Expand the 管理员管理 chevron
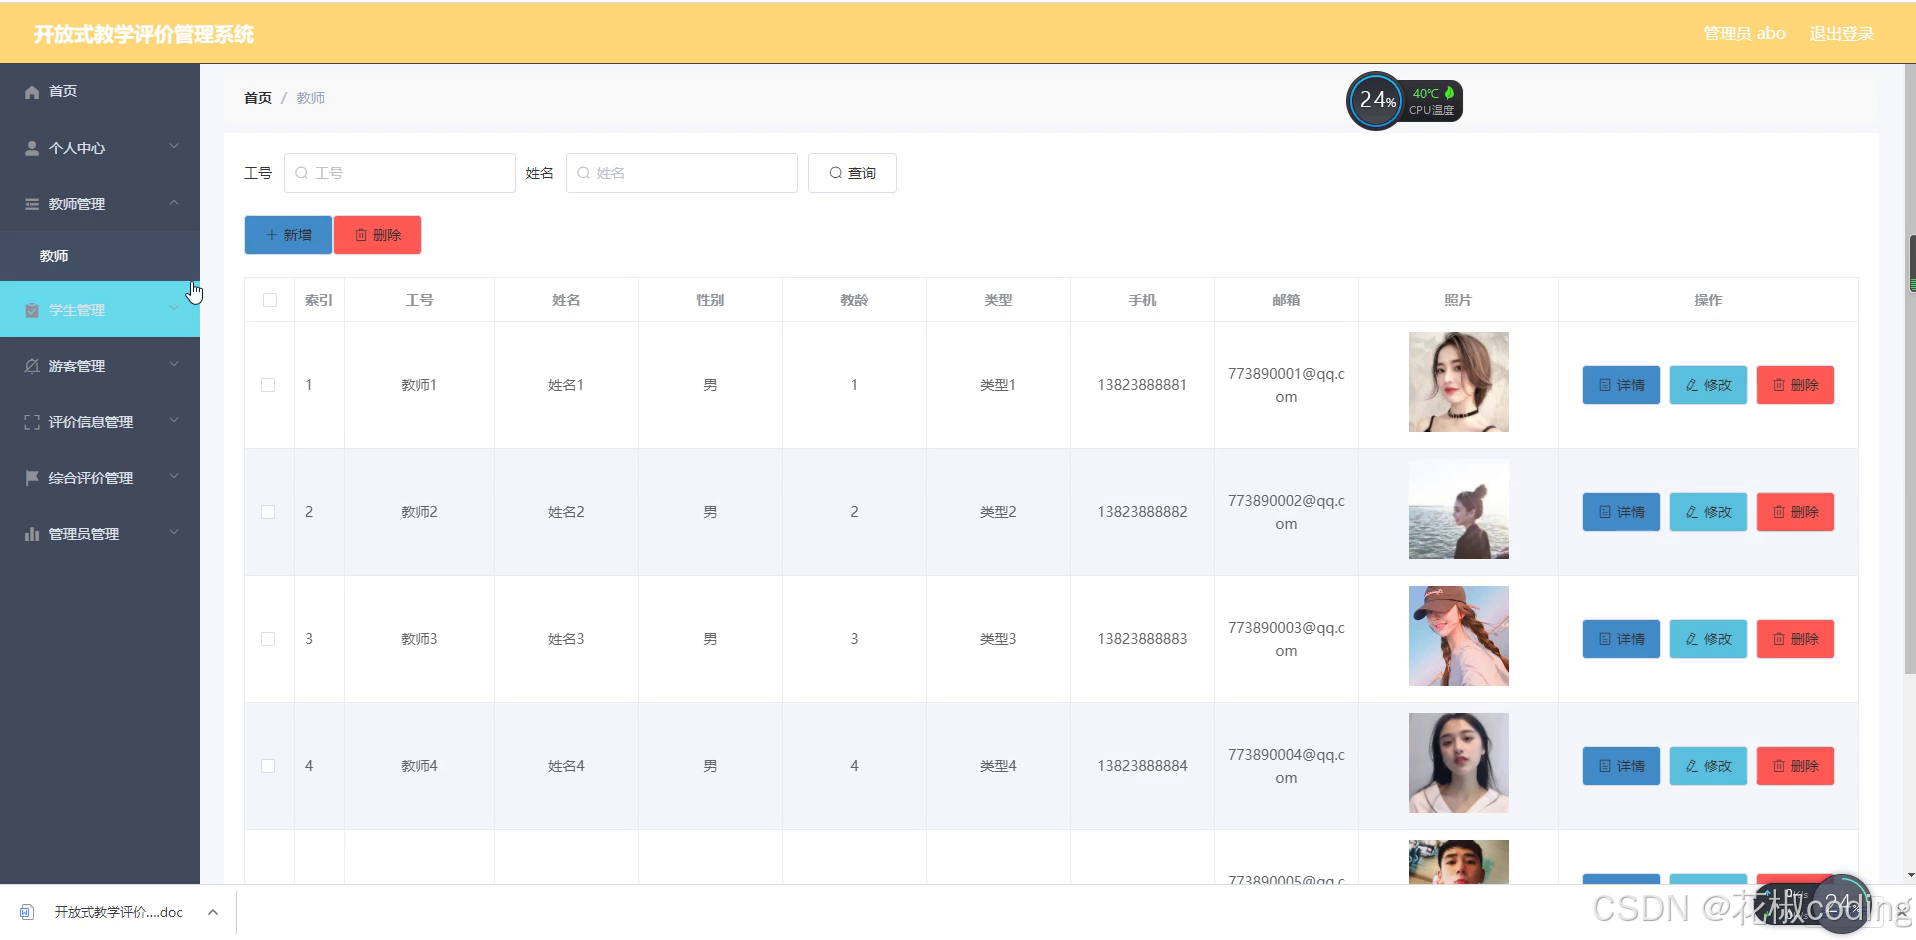This screenshot has height=940, width=1916. [x=174, y=533]
